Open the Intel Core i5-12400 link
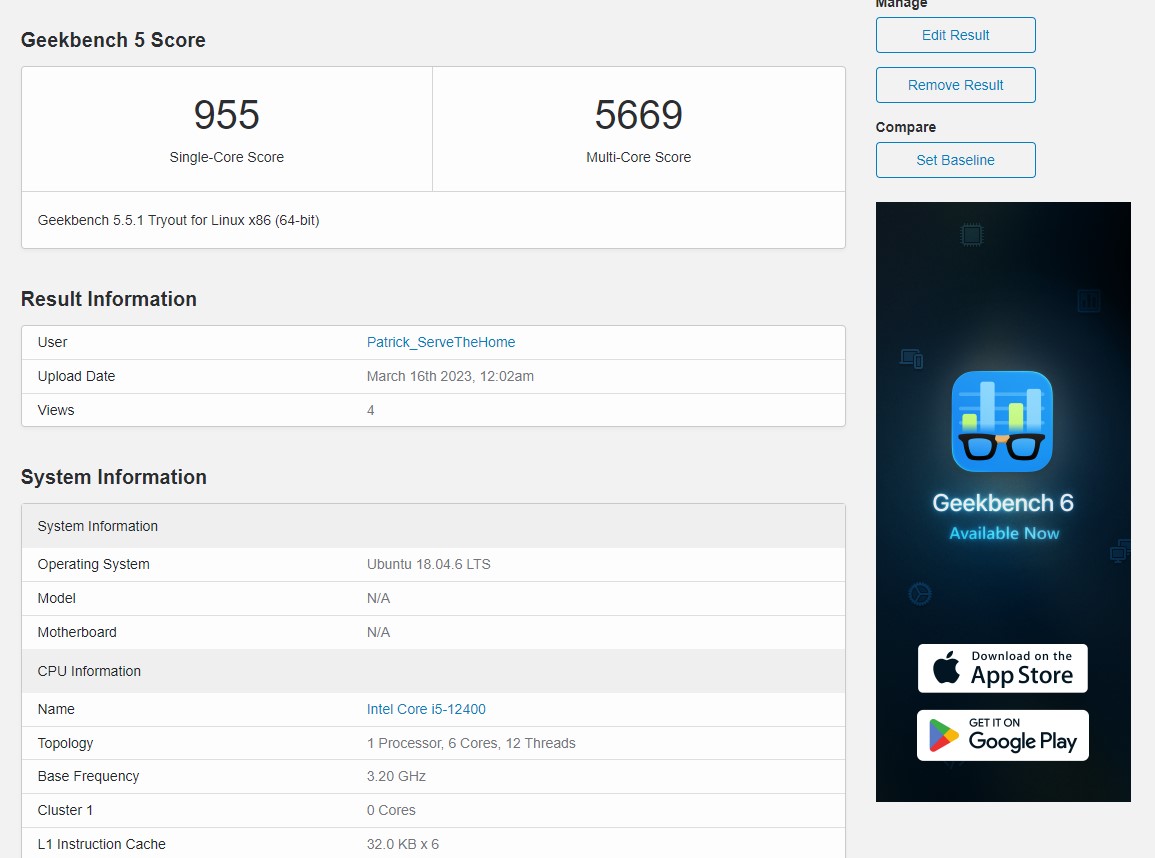1155x858 pixels. (x=426, y=709)
